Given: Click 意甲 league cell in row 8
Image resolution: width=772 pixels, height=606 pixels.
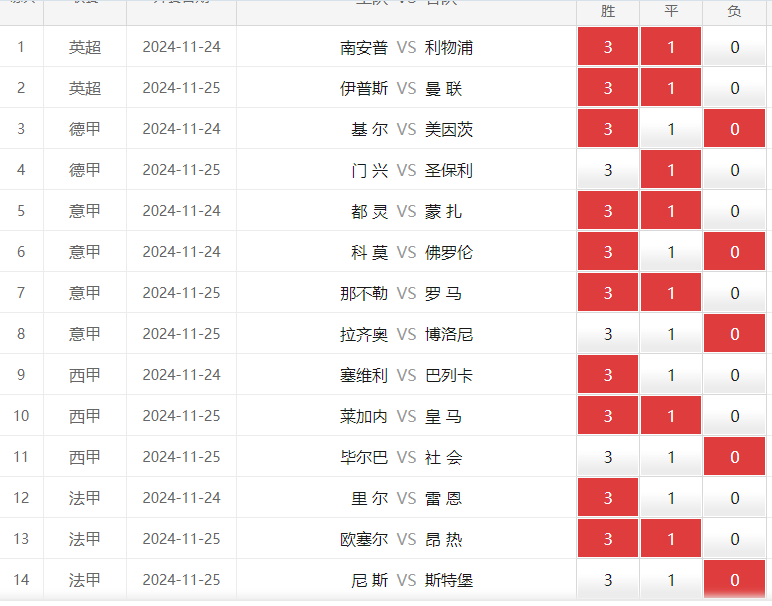Looking at the screenshot, I should pyautogui.click(x=85, y=334).
